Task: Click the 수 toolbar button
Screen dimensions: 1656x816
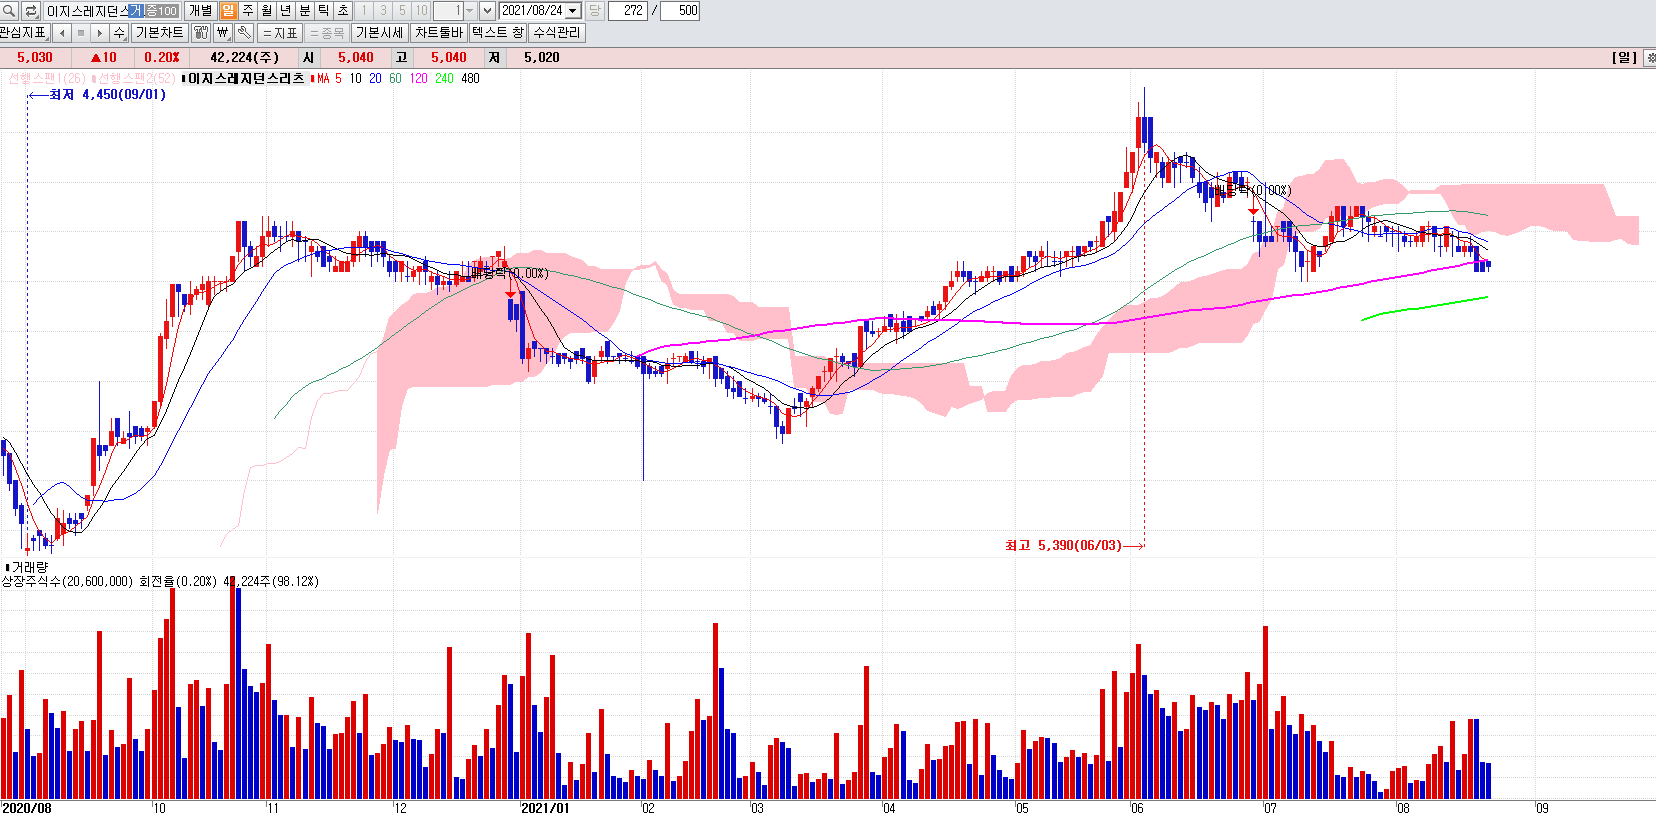Action: [x=119, y=32]
